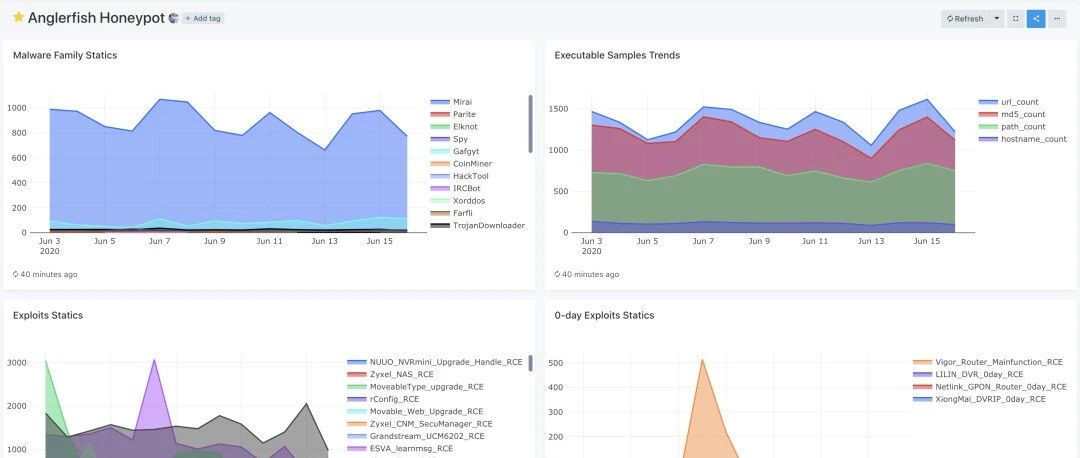Click the url_count legend color swatch
The image size is (1080, 458).
[x=988, y=102]
